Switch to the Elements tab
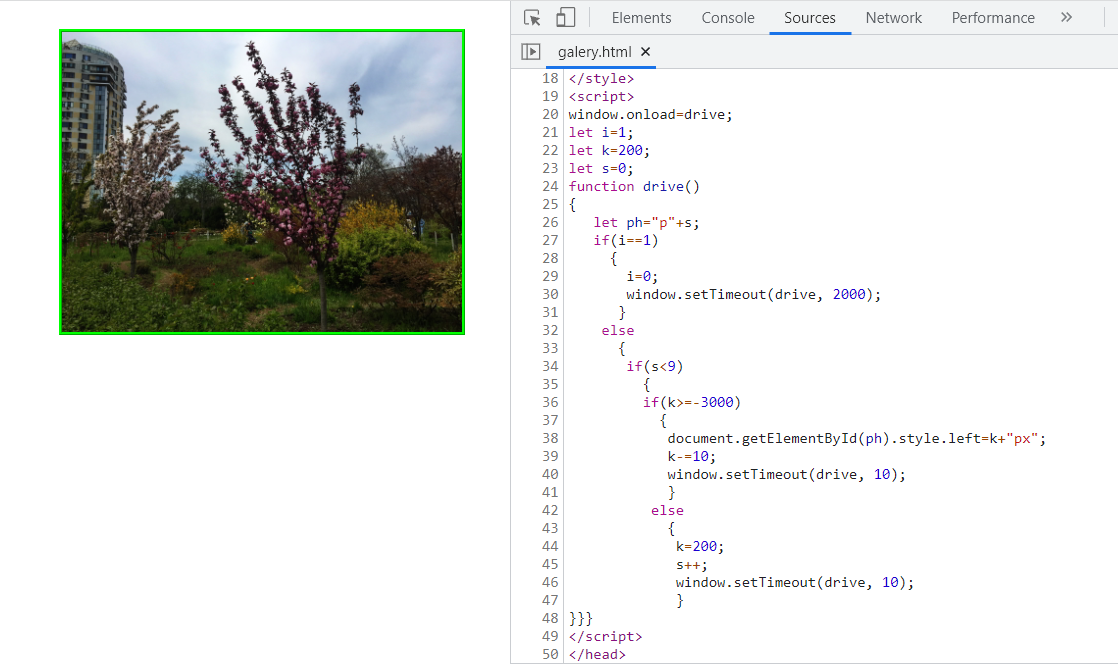Image resolution: width=1118 pixels, height=664 pixels. click(641, 18)
